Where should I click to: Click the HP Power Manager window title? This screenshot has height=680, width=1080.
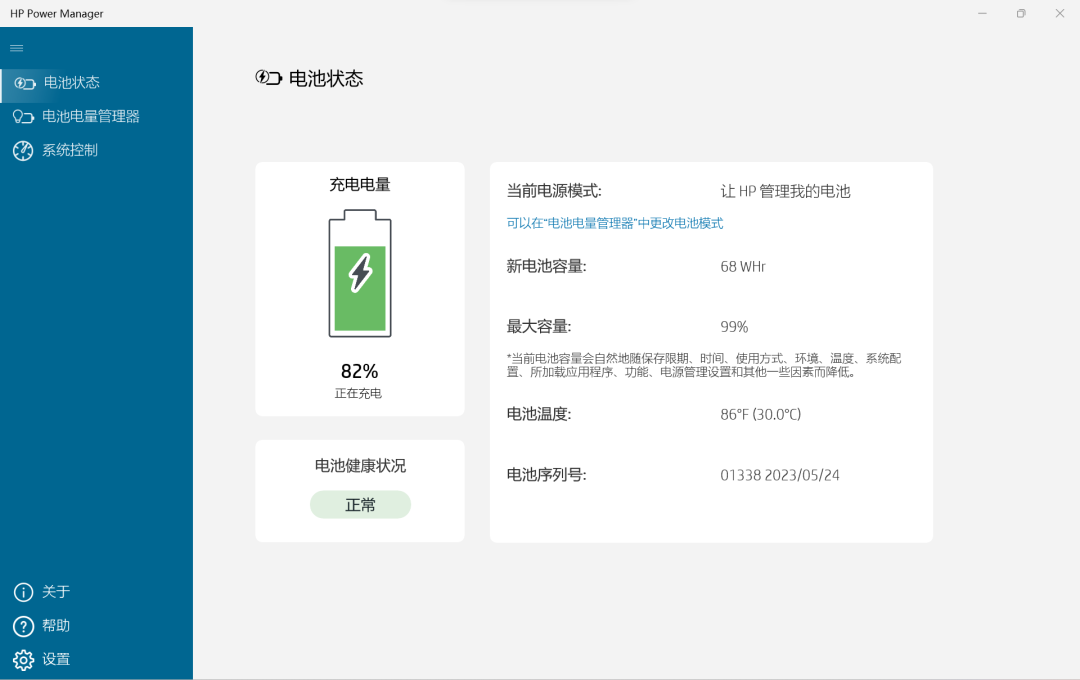[x=56, y=13]
